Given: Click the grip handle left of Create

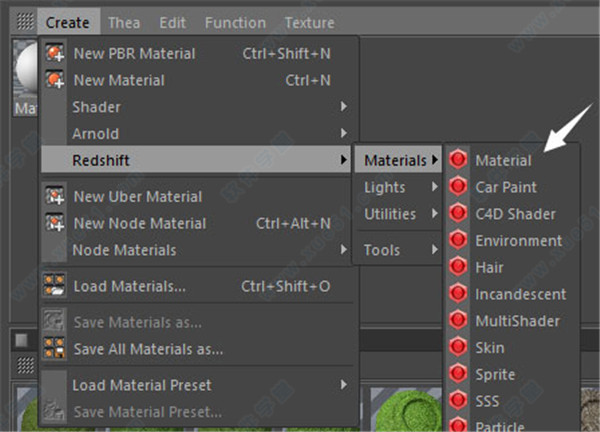Looking at the screenshot, I should [x=25, y=22].
